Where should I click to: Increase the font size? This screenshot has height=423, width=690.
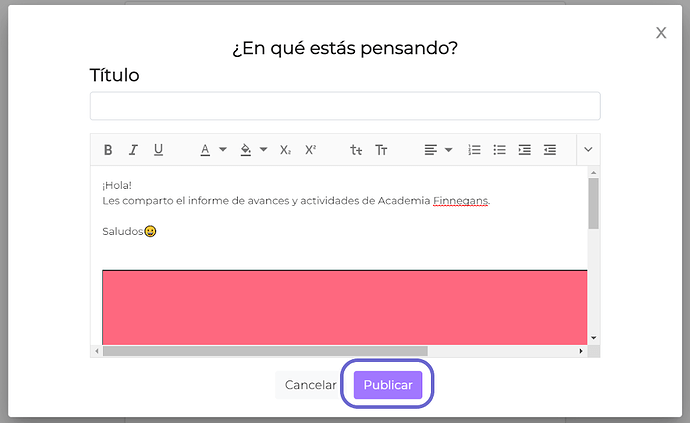(x=381, y=150)
